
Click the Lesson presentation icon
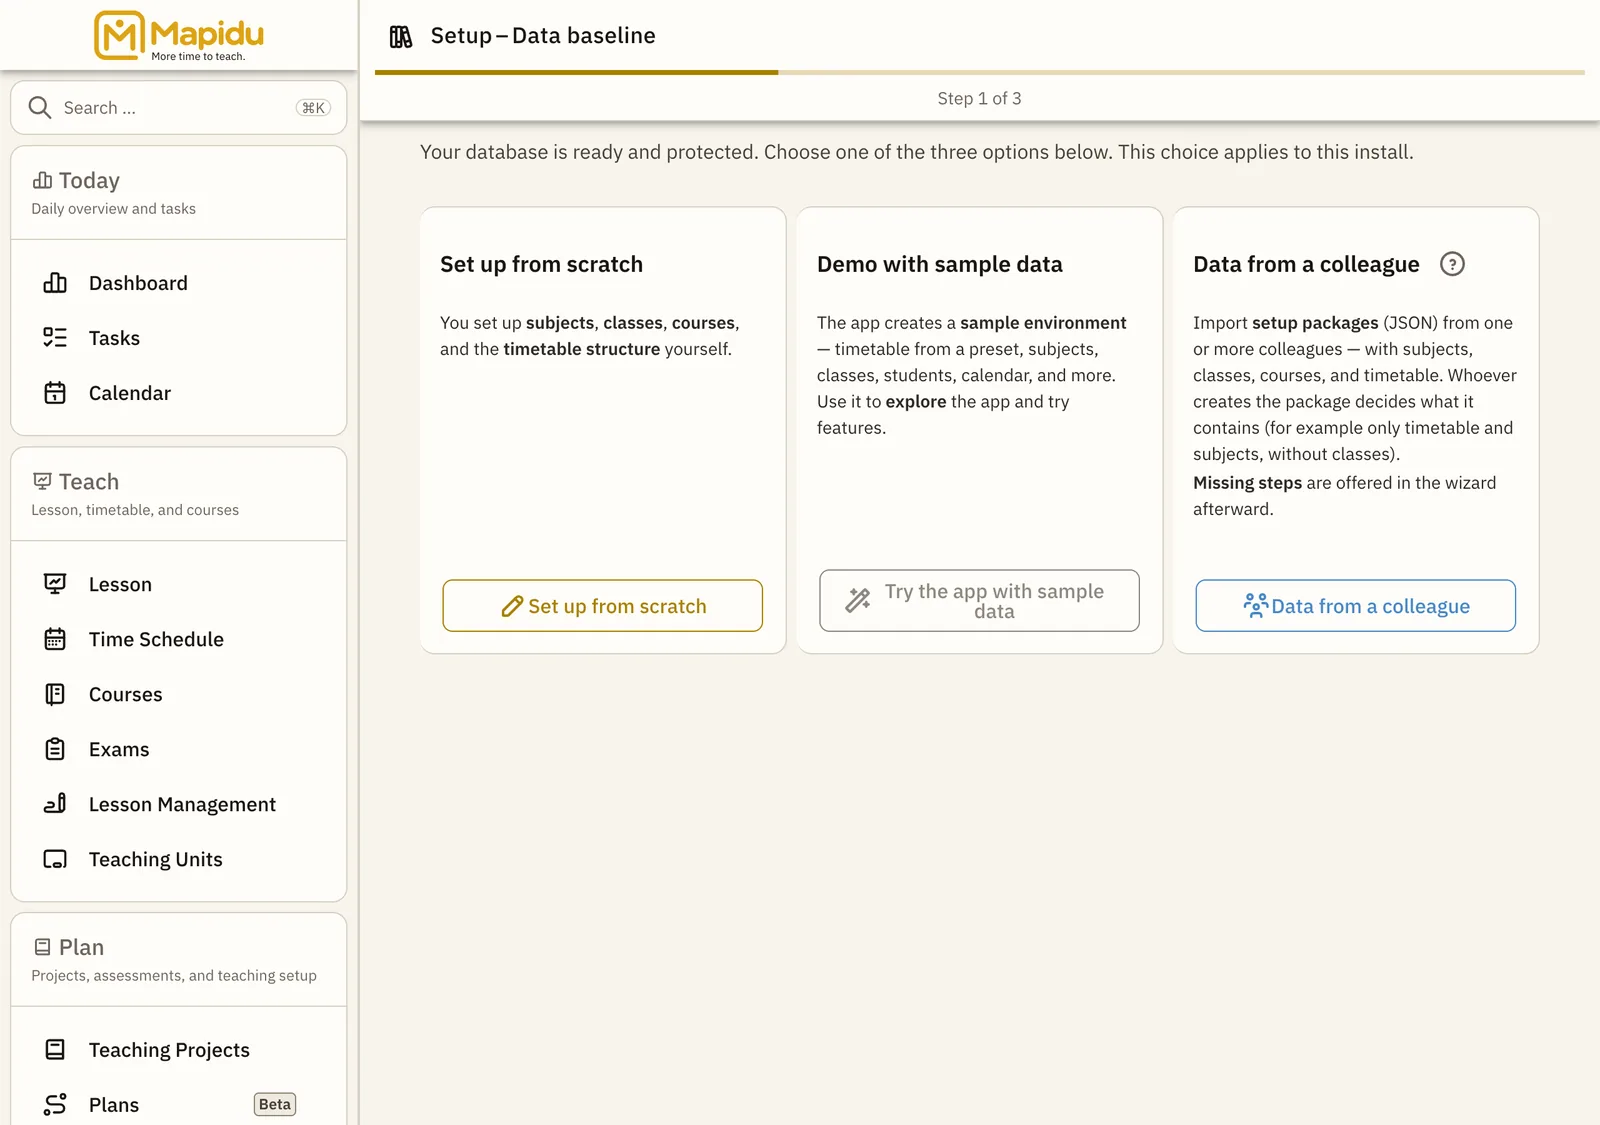[55, 584]
